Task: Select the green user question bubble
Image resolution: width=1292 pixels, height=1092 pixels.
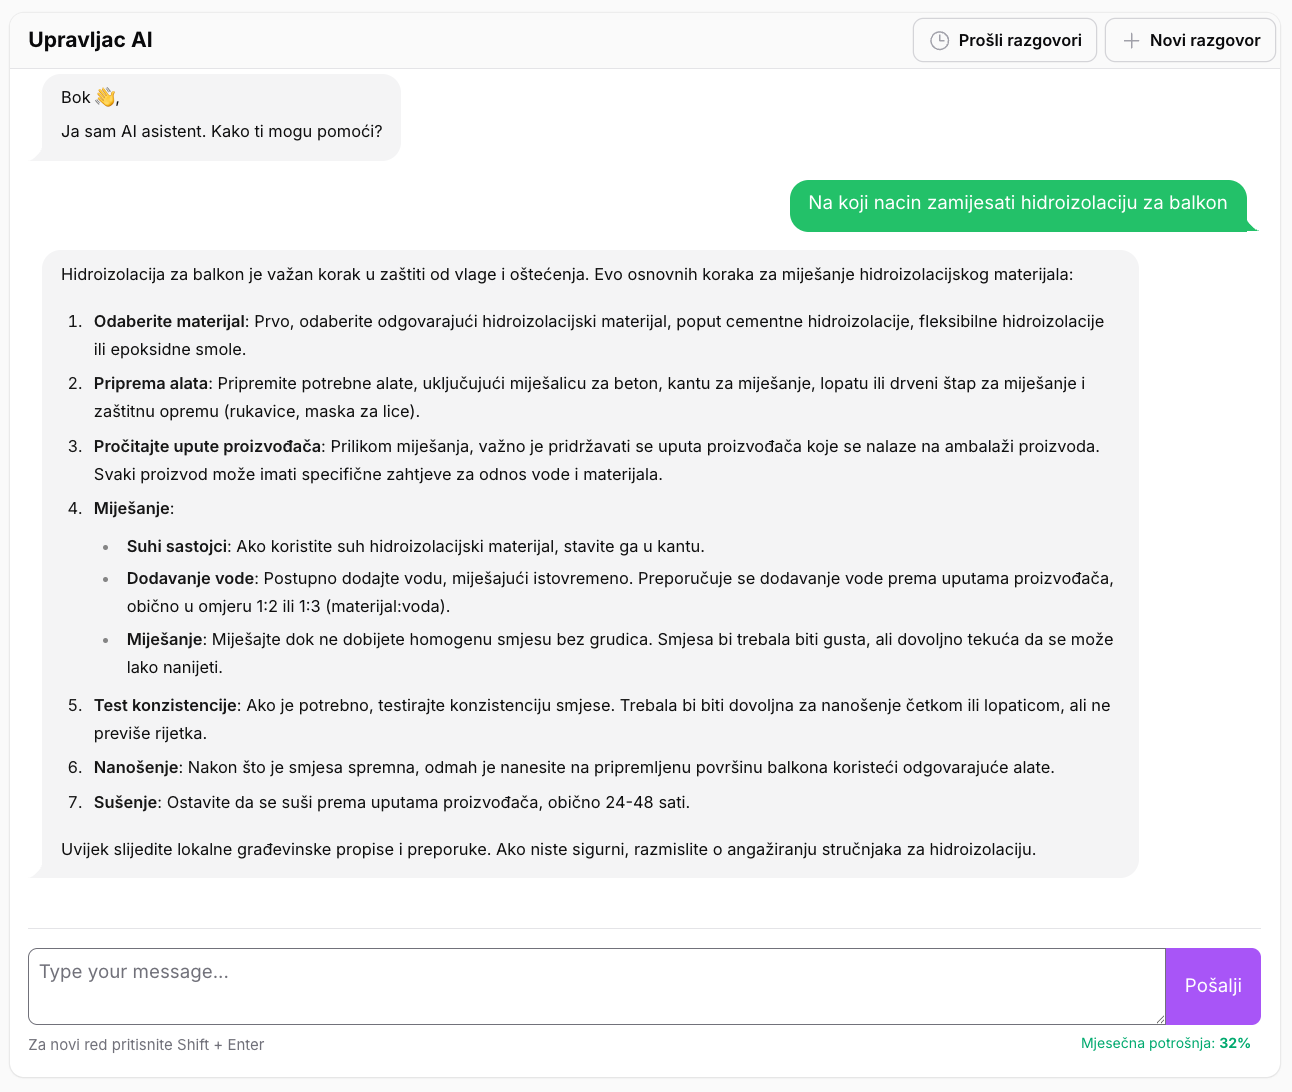Action: point(1017,204)
